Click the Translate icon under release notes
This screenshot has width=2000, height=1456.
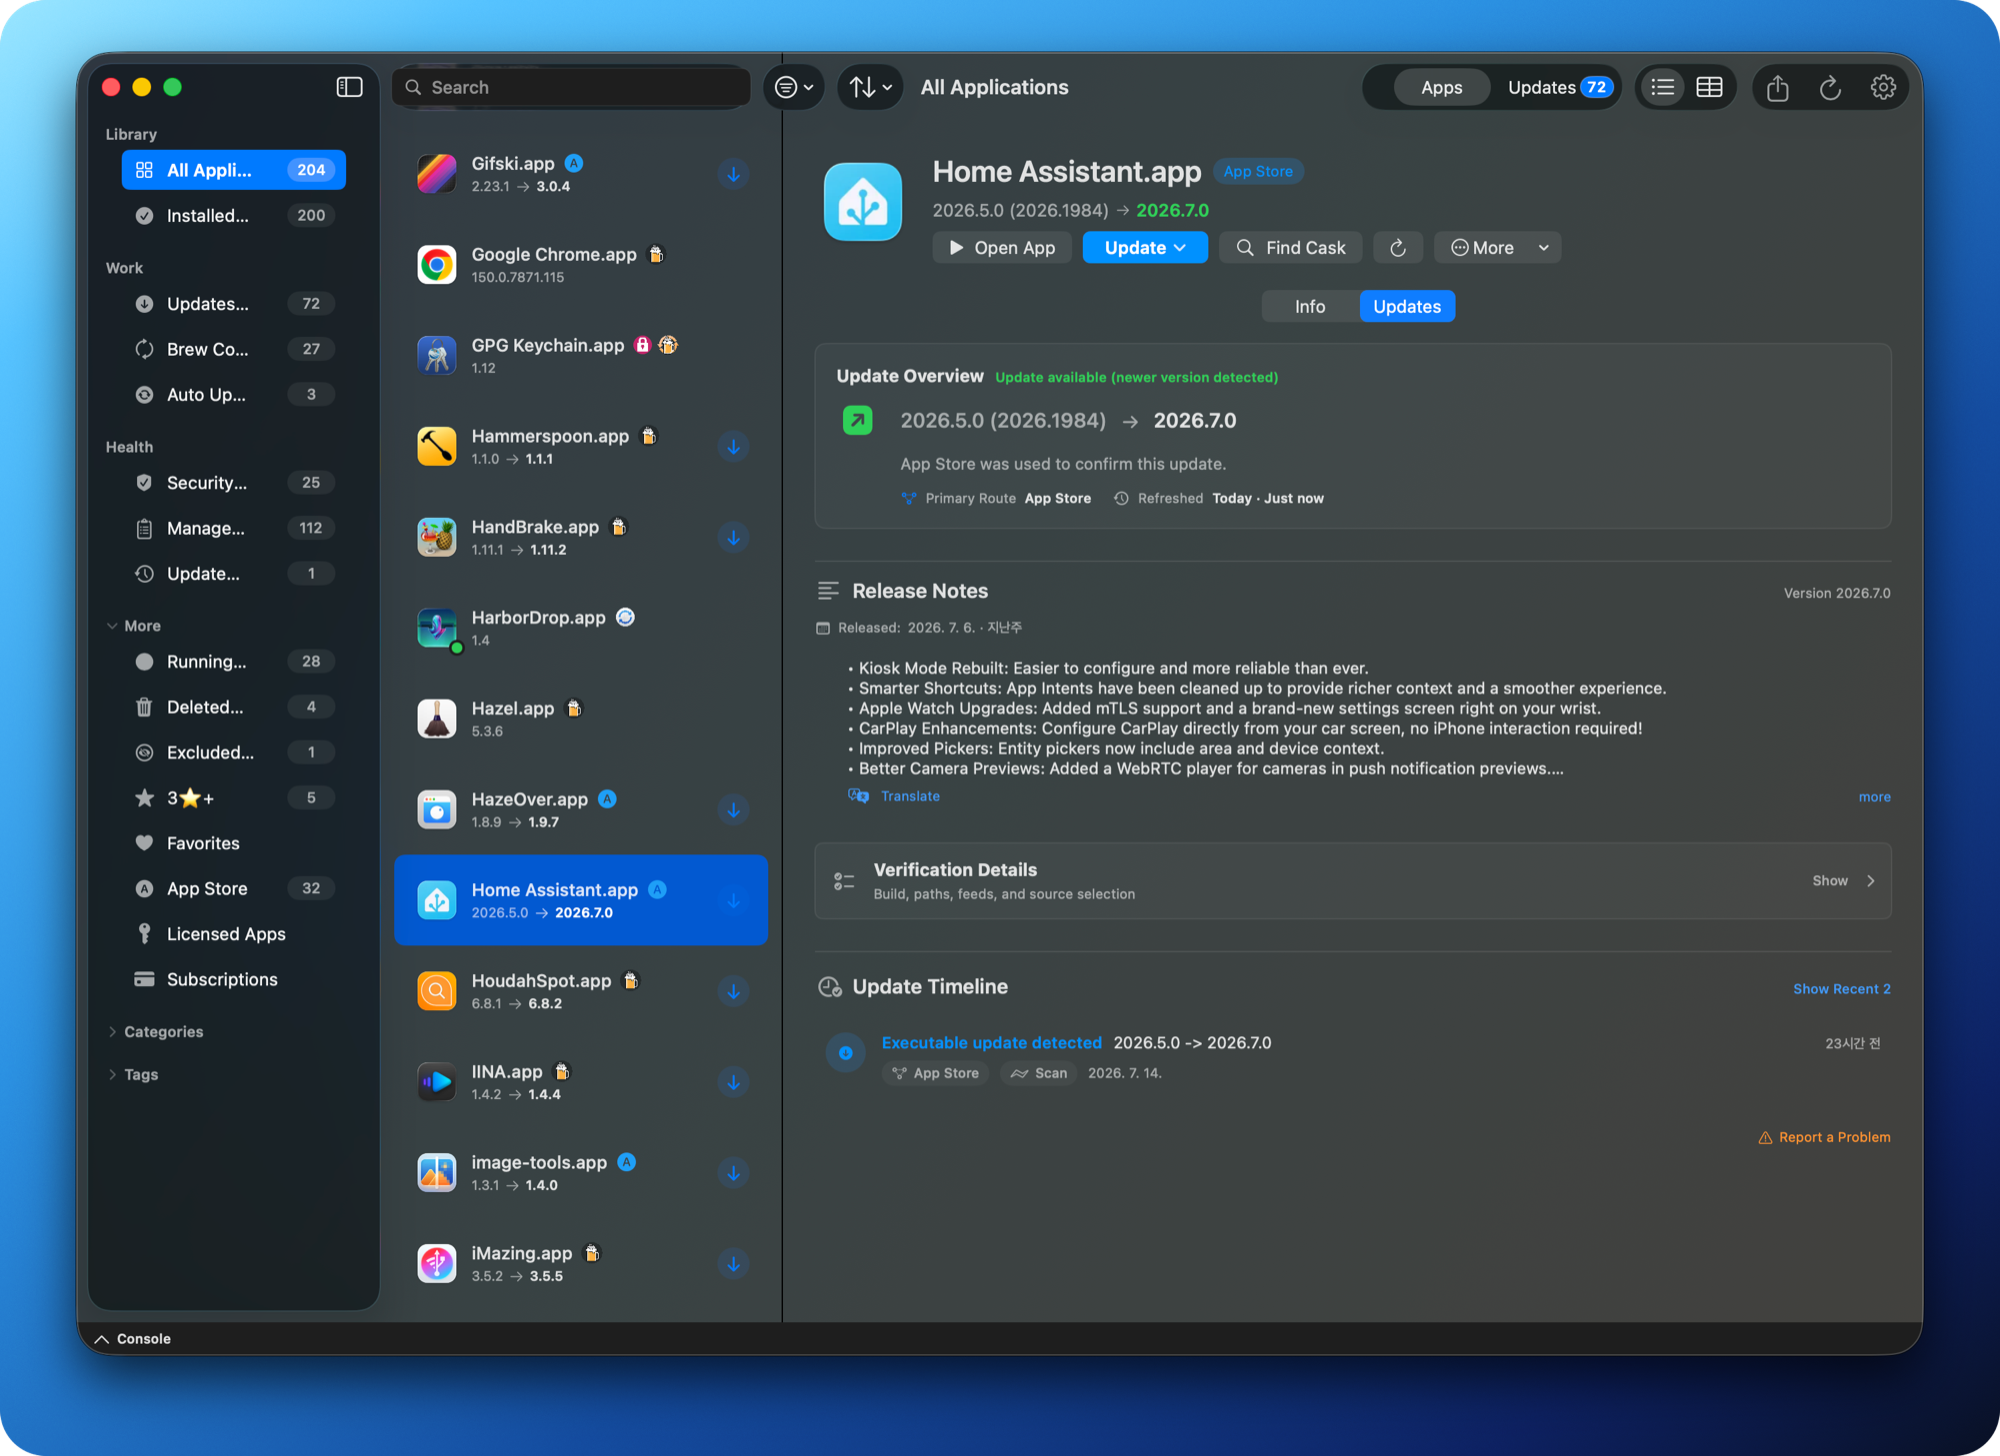[x=858, y=796]
